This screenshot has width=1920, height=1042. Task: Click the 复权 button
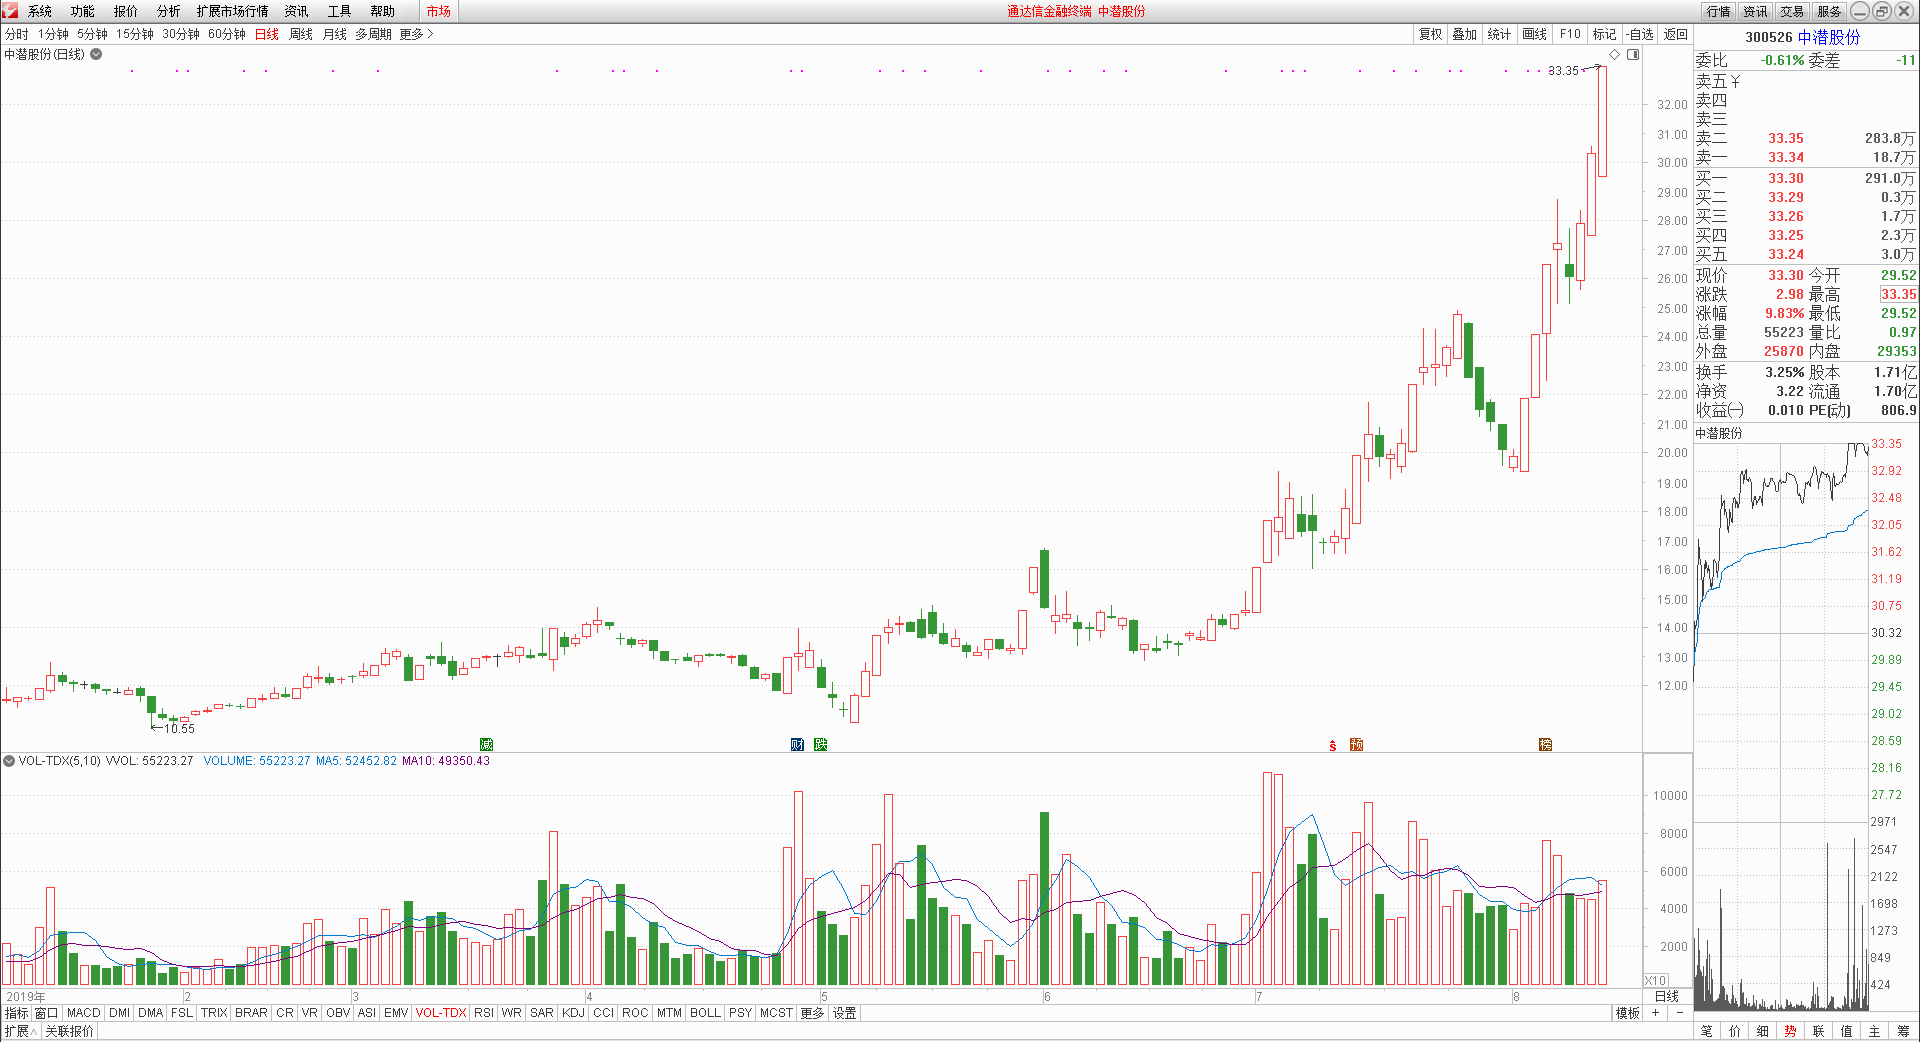click(x=1431, y=34)
